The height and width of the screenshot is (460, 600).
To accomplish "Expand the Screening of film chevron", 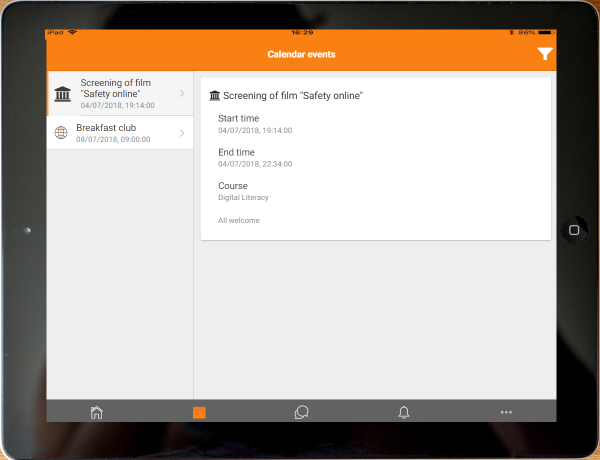I will (182, 94).
